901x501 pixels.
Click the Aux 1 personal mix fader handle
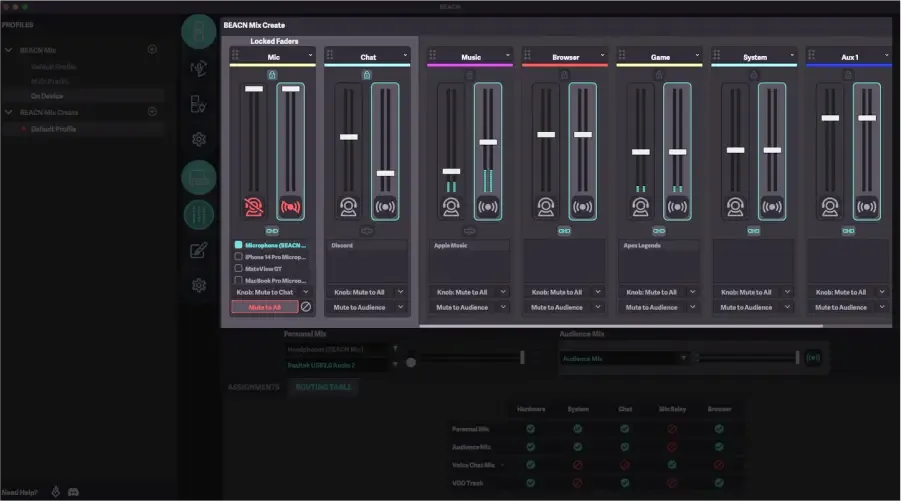[x=830, y=118]
